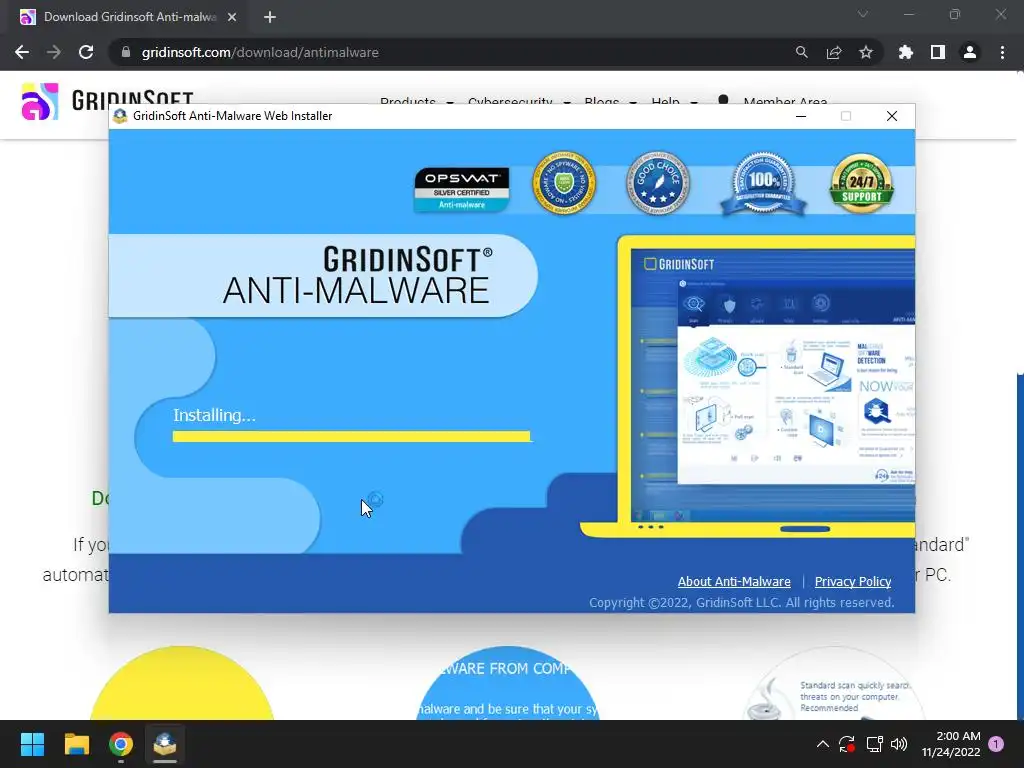Viewport: 1024px width, 768px height.
Task: Click the Good Choice star badge
Action: coord(658,183)
